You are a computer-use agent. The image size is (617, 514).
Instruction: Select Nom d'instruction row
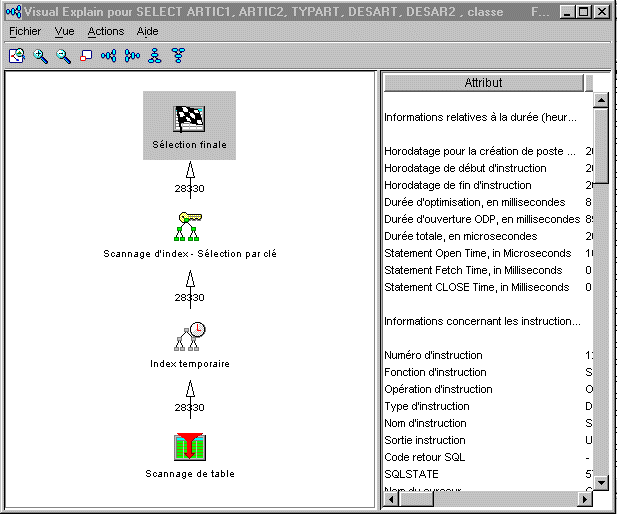click(x=488, y=423)
